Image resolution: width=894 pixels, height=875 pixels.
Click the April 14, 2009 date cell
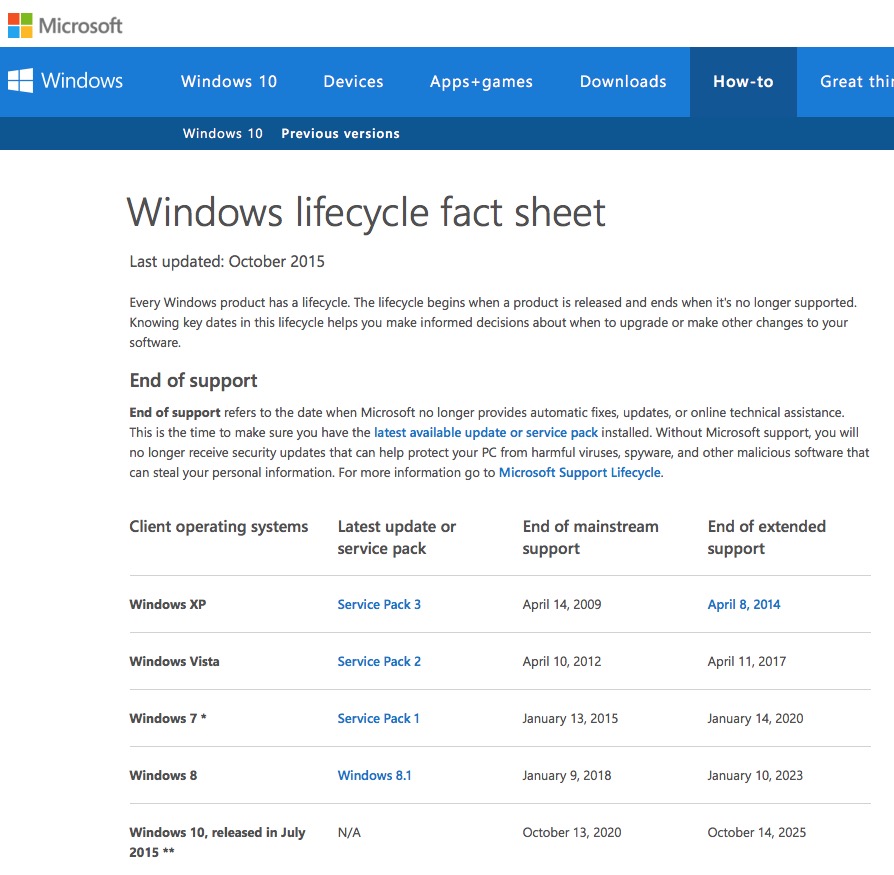562,604
